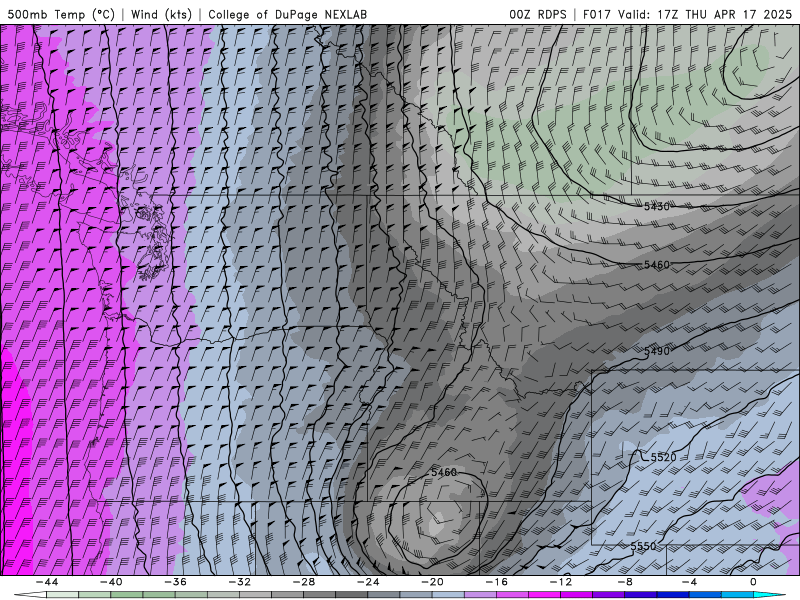Click the "500mb Temp (°C)" title text

click(x=61, y=14)
